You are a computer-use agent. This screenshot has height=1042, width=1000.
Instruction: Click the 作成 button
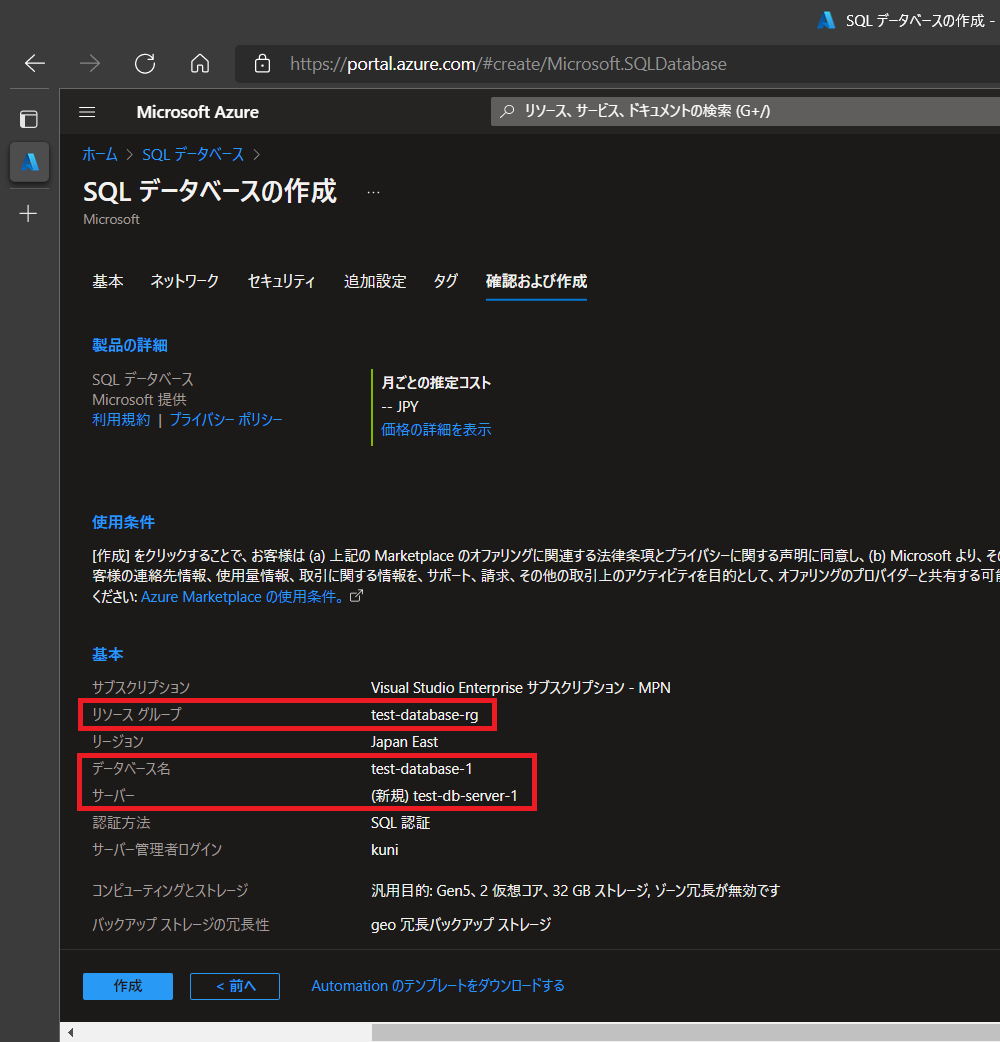click(x=128, y=986)
